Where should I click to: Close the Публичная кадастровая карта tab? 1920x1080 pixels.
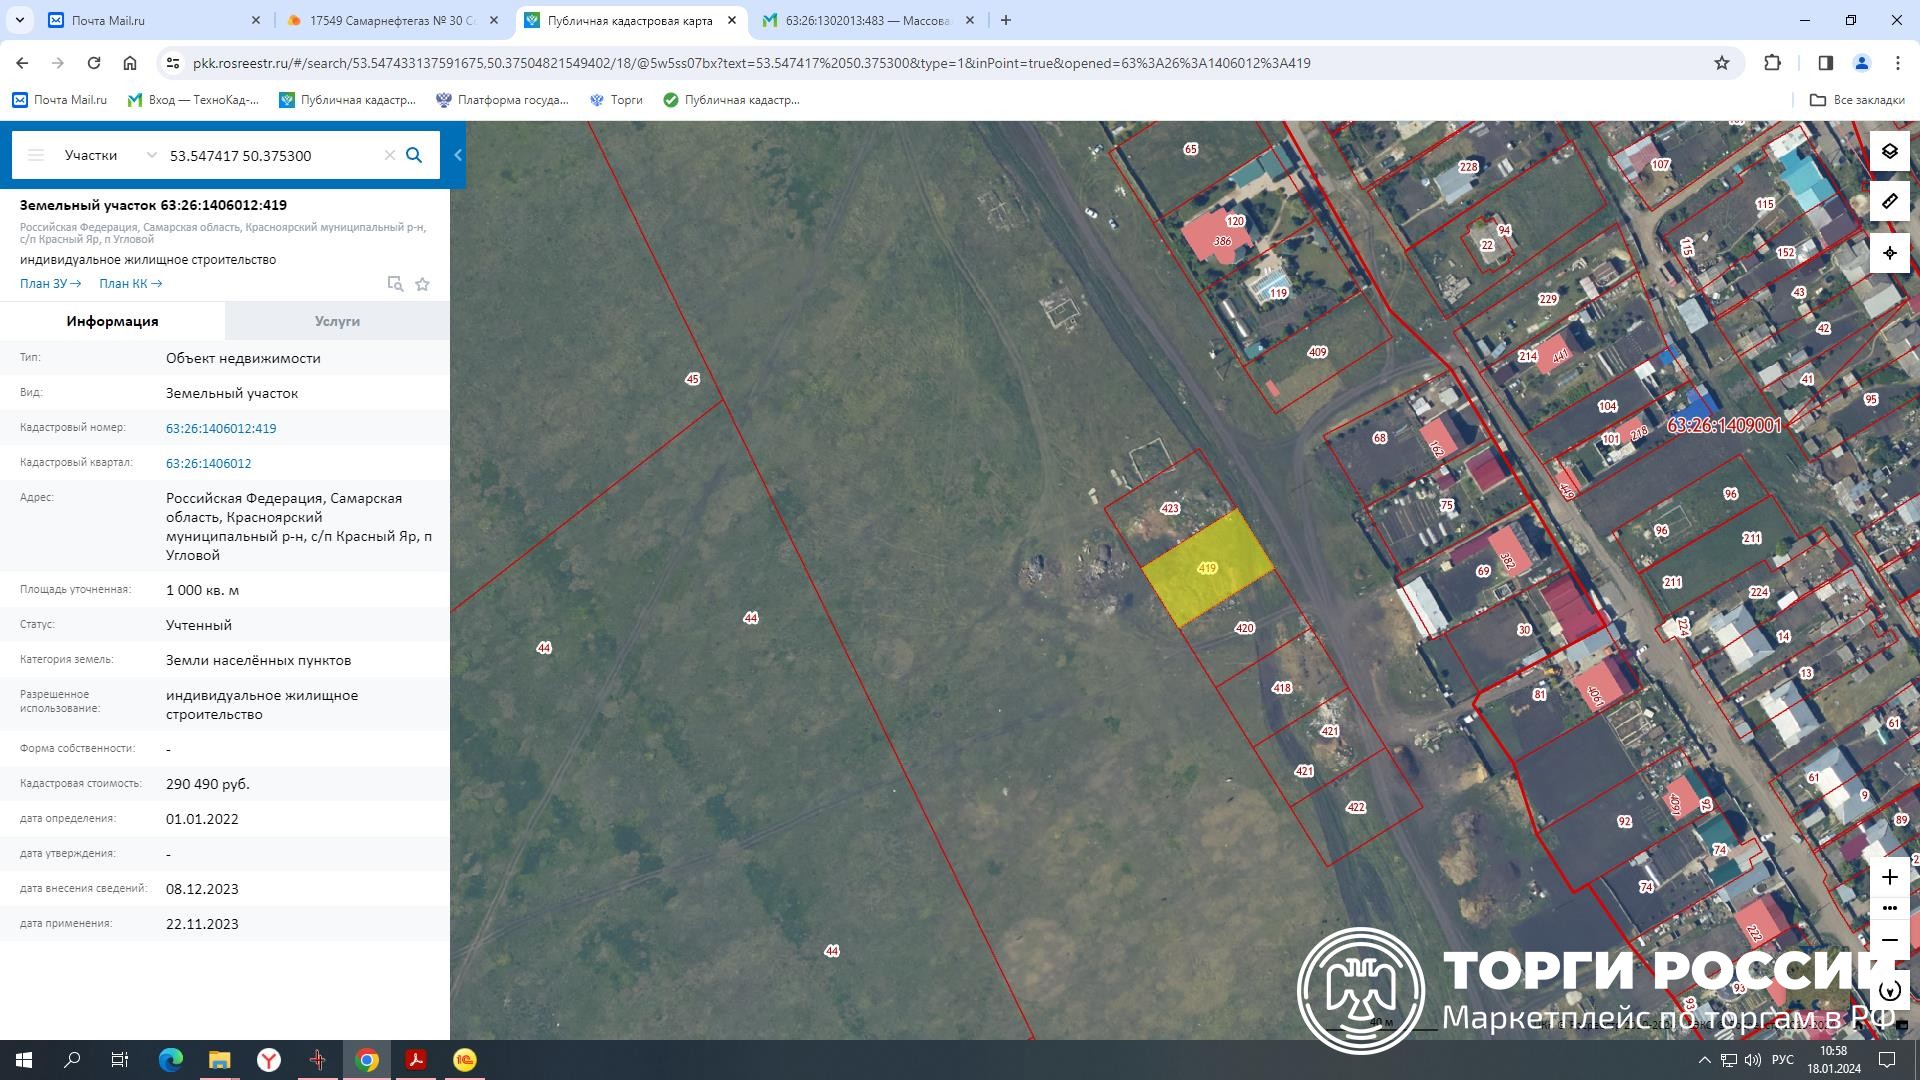tap(732, 20)
